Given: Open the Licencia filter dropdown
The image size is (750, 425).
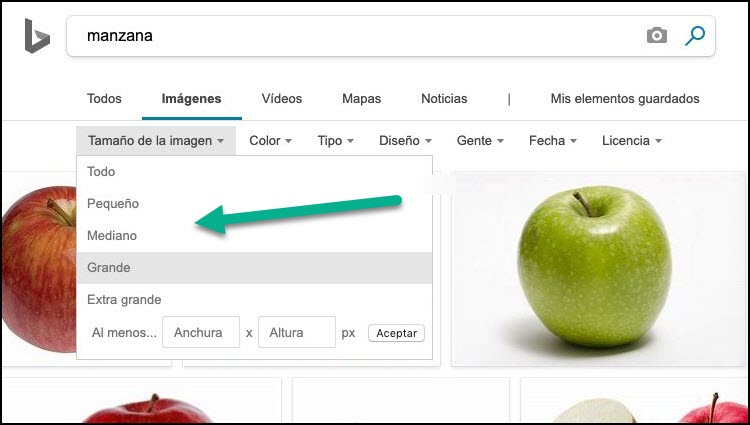Looking at the screenshot, I should point(631,141).
